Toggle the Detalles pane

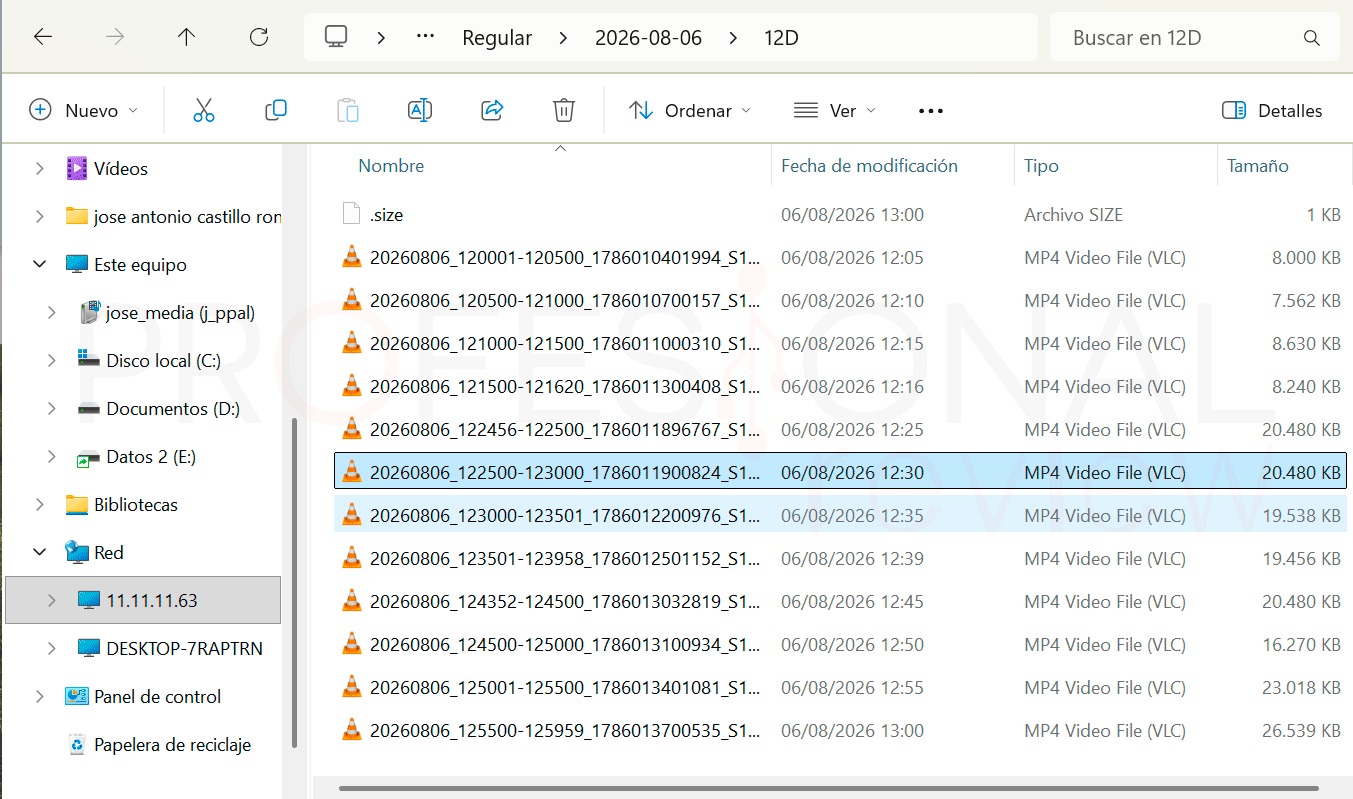[x=1272, y=110]
